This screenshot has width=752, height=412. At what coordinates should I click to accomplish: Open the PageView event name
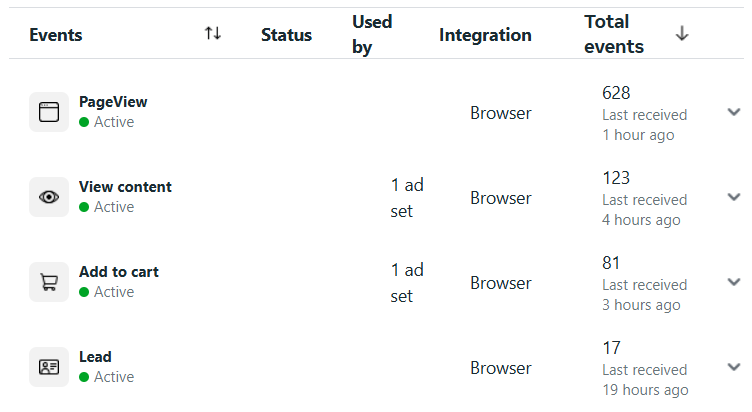tap(113, 102)
